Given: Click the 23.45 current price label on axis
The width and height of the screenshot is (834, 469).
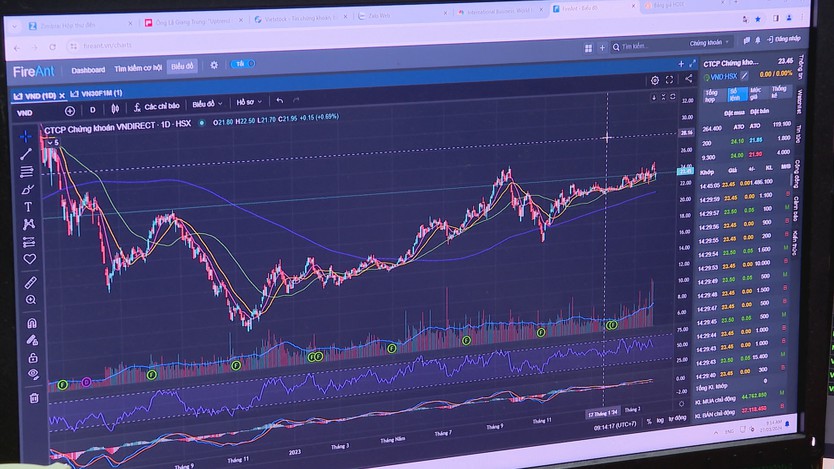Looking at the screenshot, I should (x=685, y=171).
